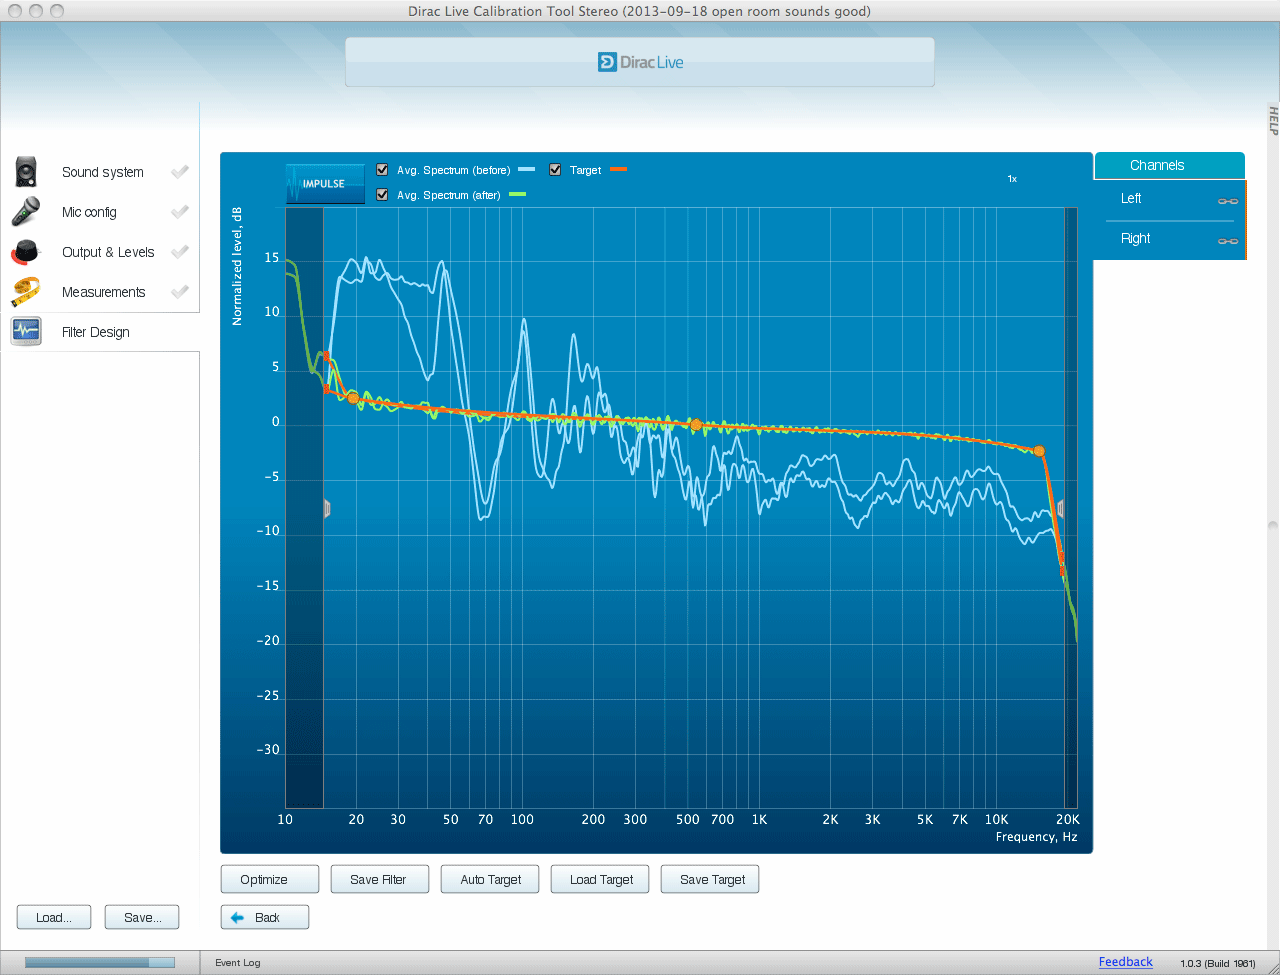Viewport: 1280px width, 975px height.
Task: Expand the Event Log panel
Action: pos(238,963)
